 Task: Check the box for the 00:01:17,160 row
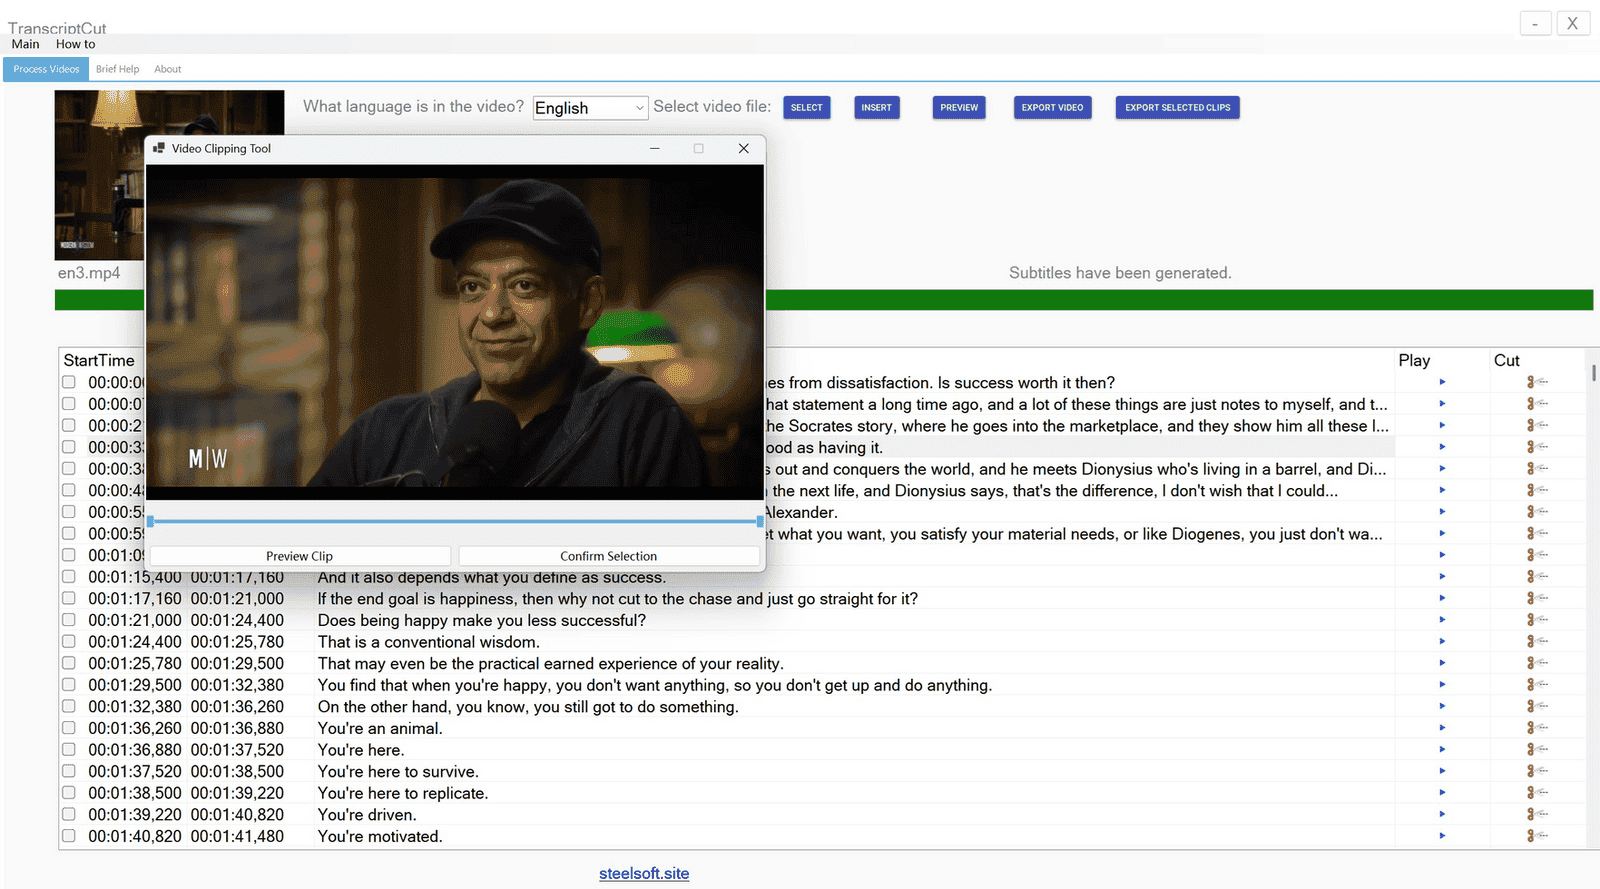69,598
